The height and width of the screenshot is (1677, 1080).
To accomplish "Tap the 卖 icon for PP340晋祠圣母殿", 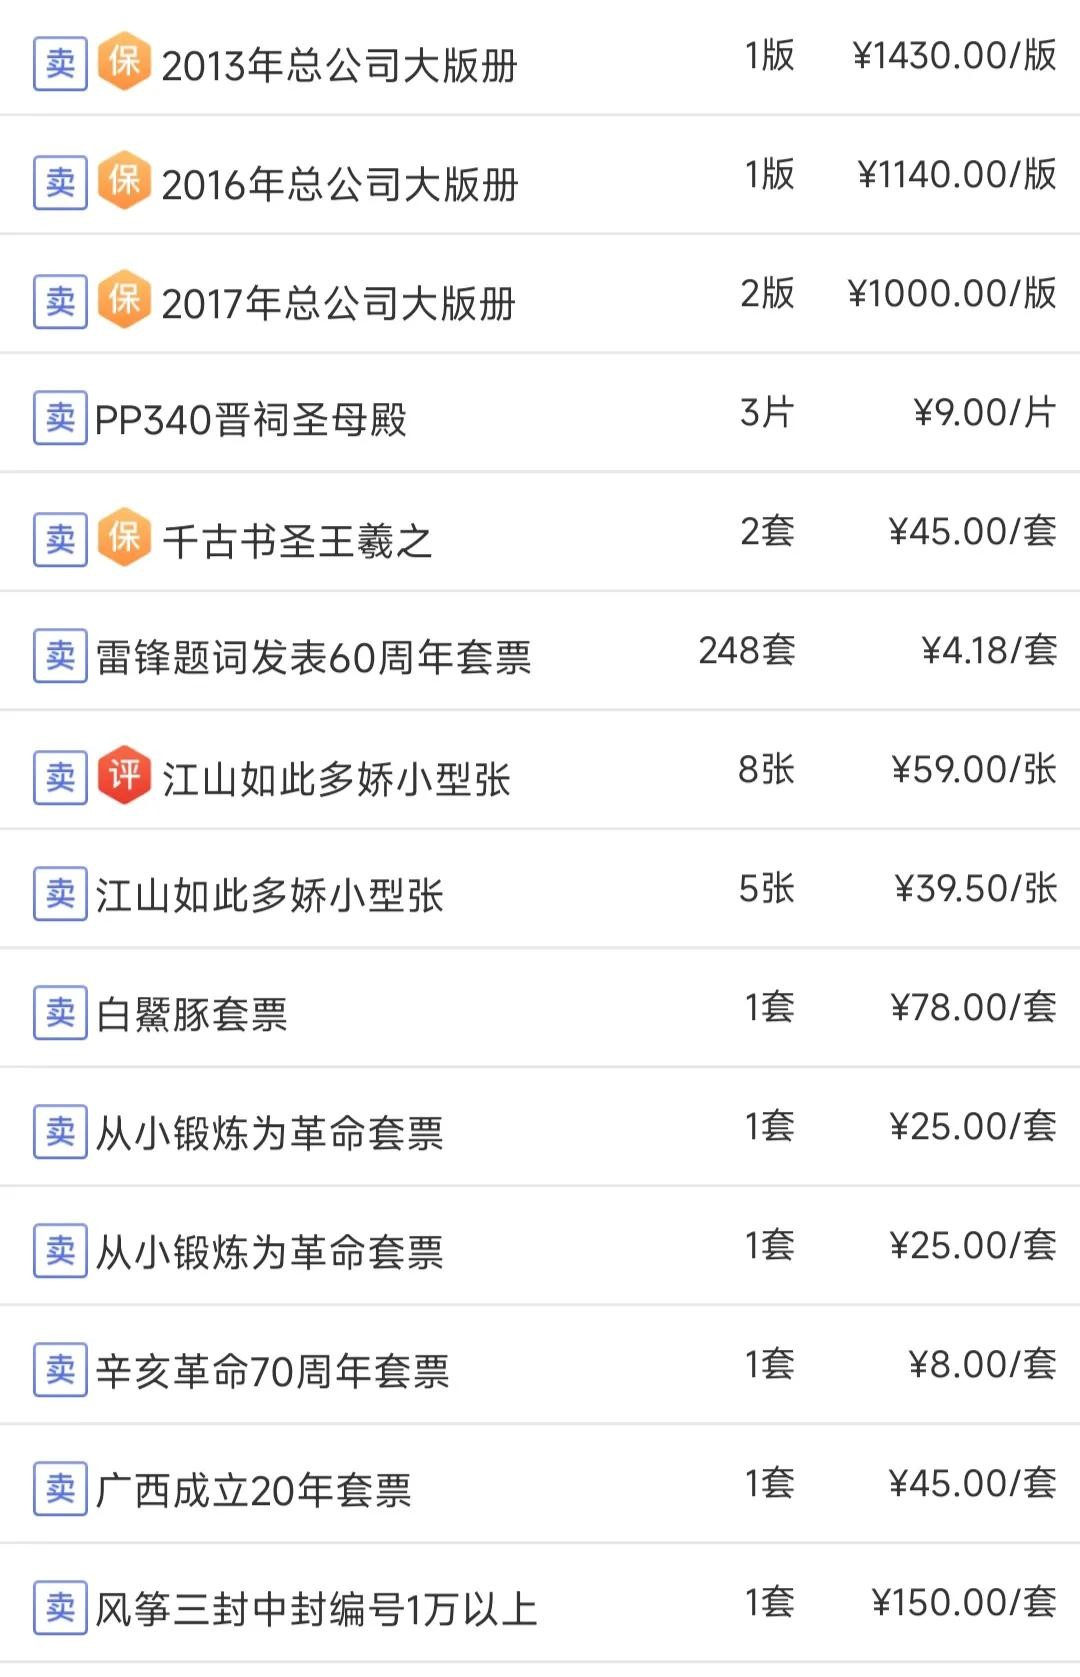I will click(60, 418).
